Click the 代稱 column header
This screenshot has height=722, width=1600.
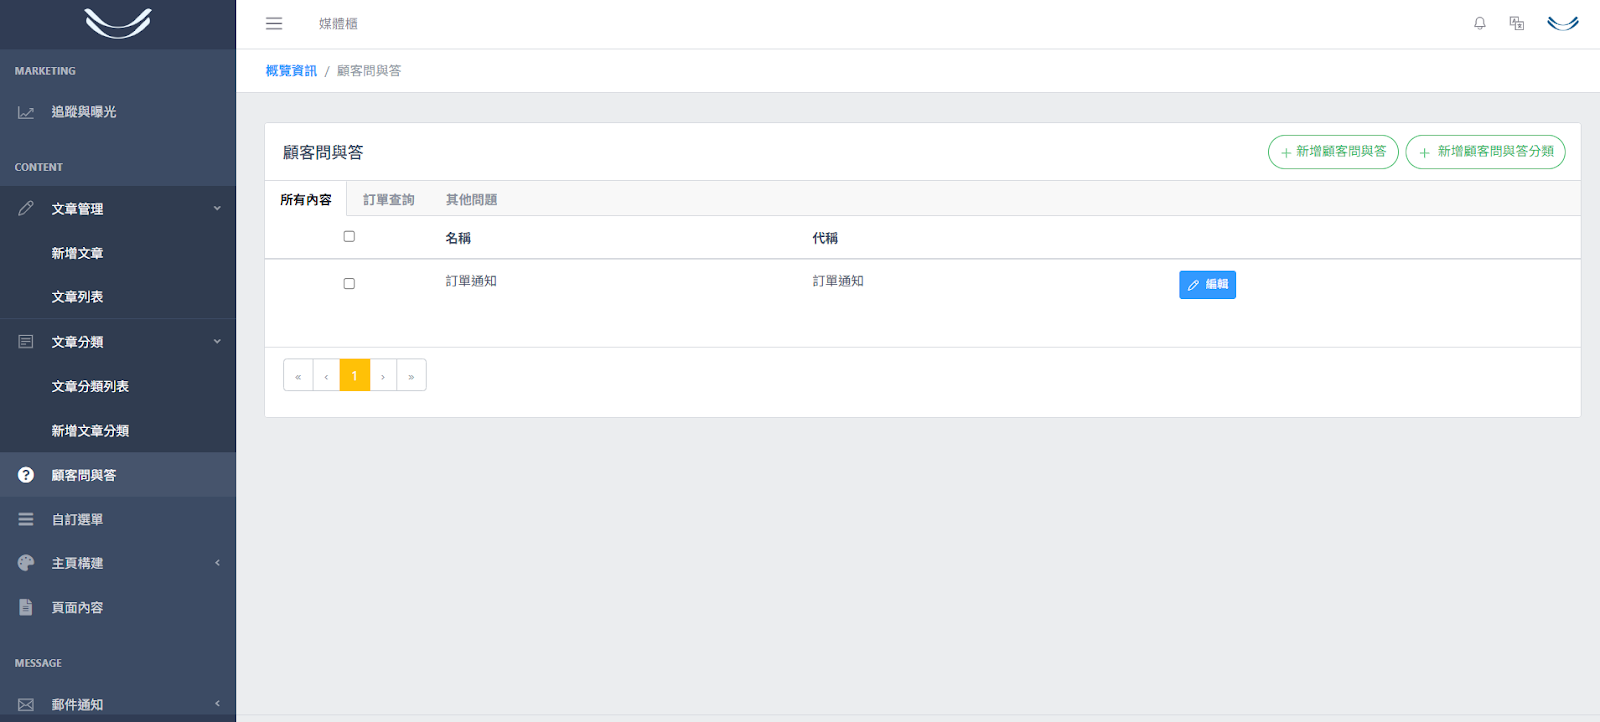(825, 238)
